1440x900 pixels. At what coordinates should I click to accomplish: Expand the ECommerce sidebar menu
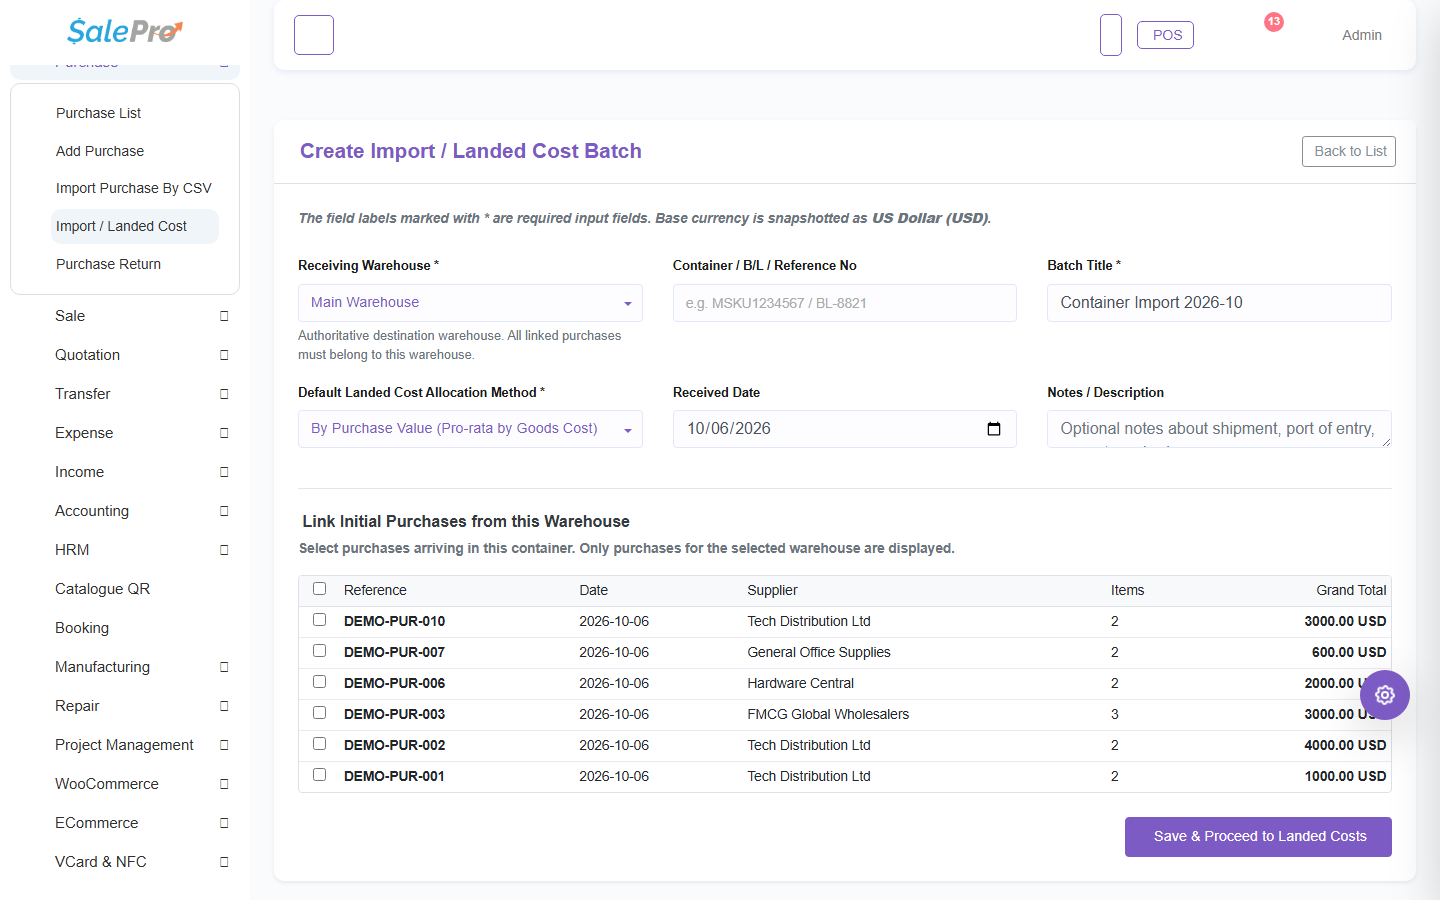pyautogui.click(x=125, y=823)
